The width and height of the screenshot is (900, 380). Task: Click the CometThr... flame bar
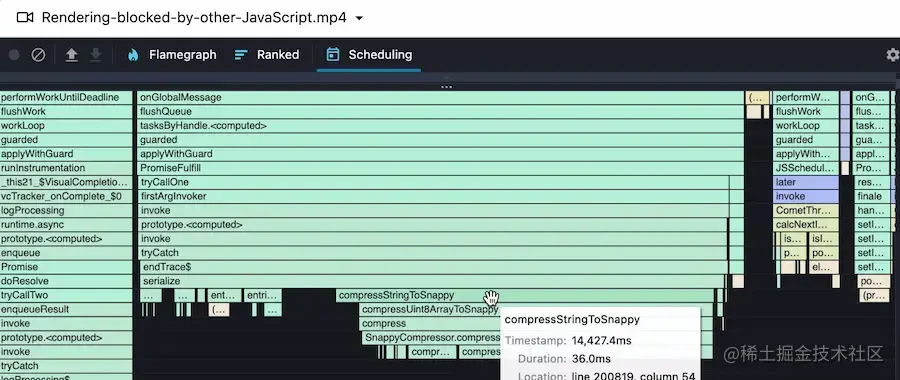click(806, 211)
